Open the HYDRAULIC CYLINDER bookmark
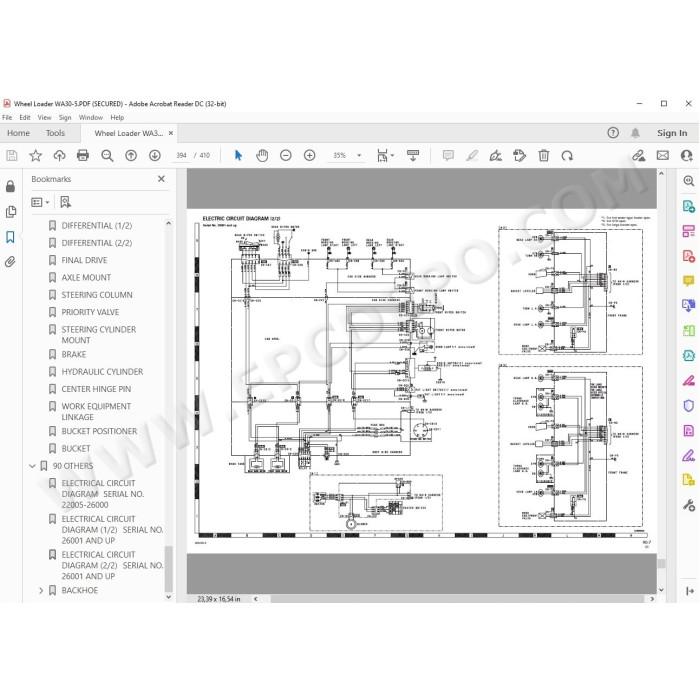 (x=102, y=371)
